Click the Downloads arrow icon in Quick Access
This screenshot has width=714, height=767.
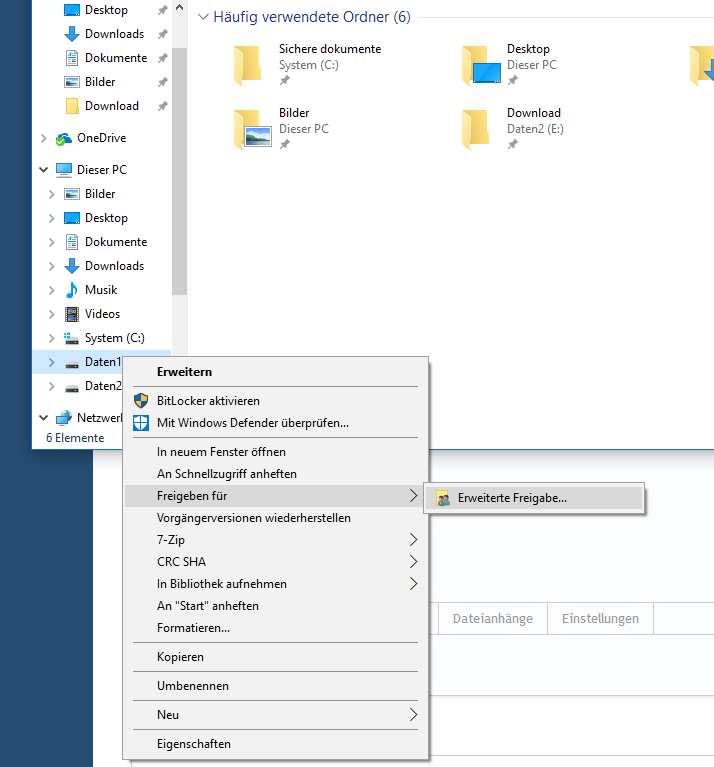click(x=72, y=34)
